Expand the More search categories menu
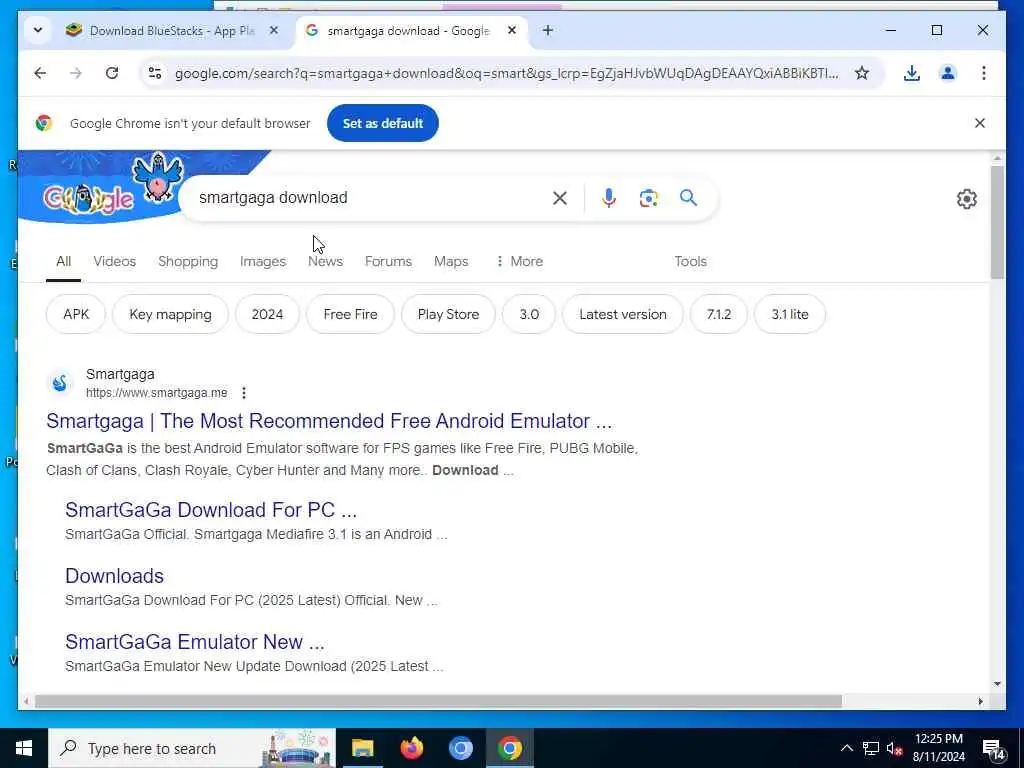The height and width of the screenshot is (768, 1024). coord(519,261)
